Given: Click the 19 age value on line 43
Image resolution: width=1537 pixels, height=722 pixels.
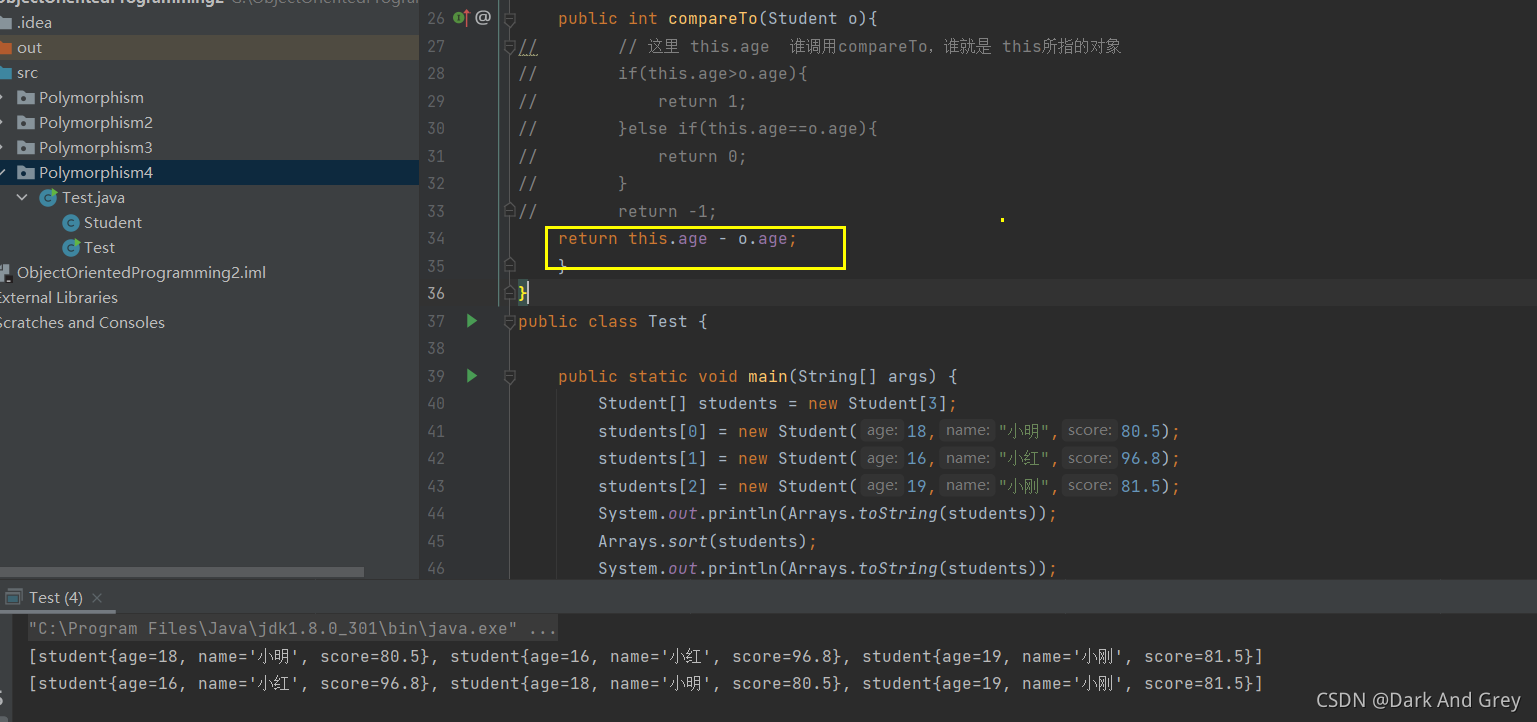Looking at the screenshot, I should point(916,486).
